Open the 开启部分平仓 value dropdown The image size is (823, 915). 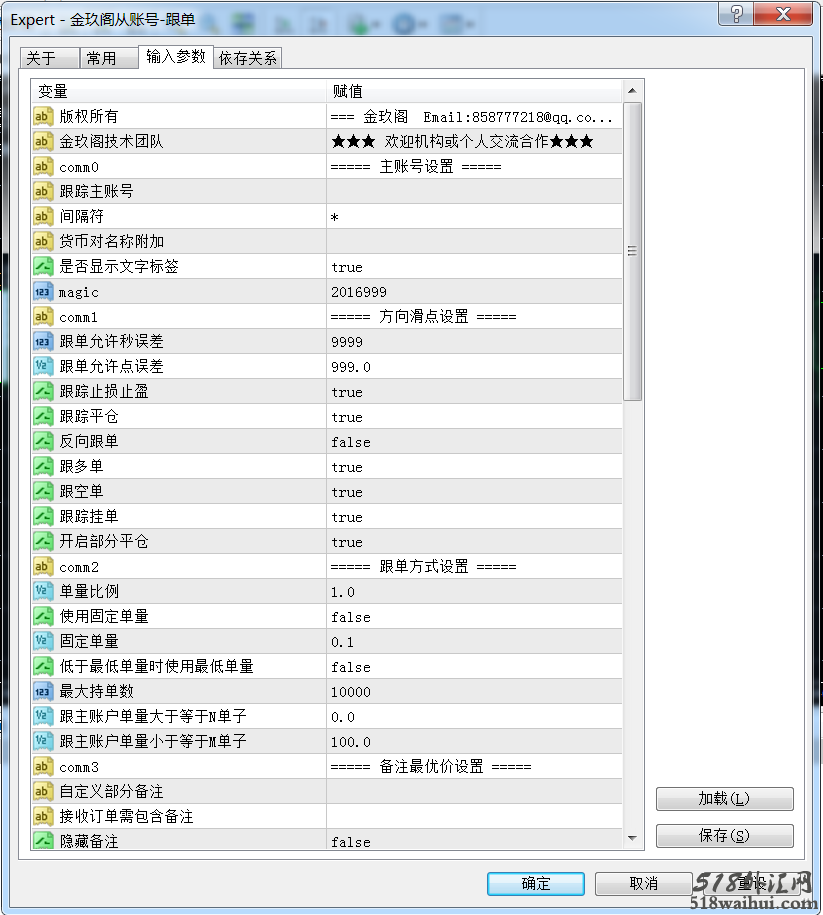474,542
